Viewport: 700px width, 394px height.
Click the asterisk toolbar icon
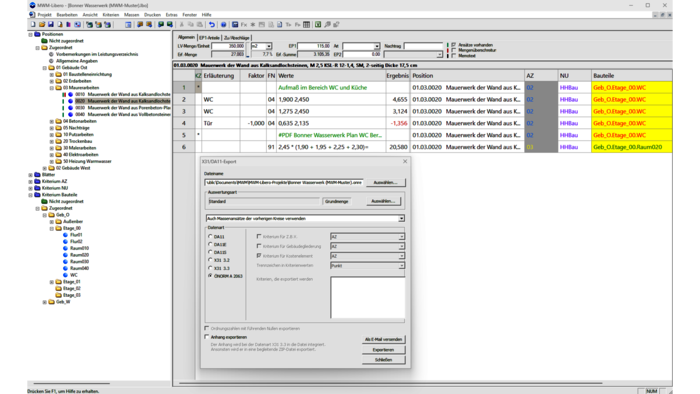[253, 25]
